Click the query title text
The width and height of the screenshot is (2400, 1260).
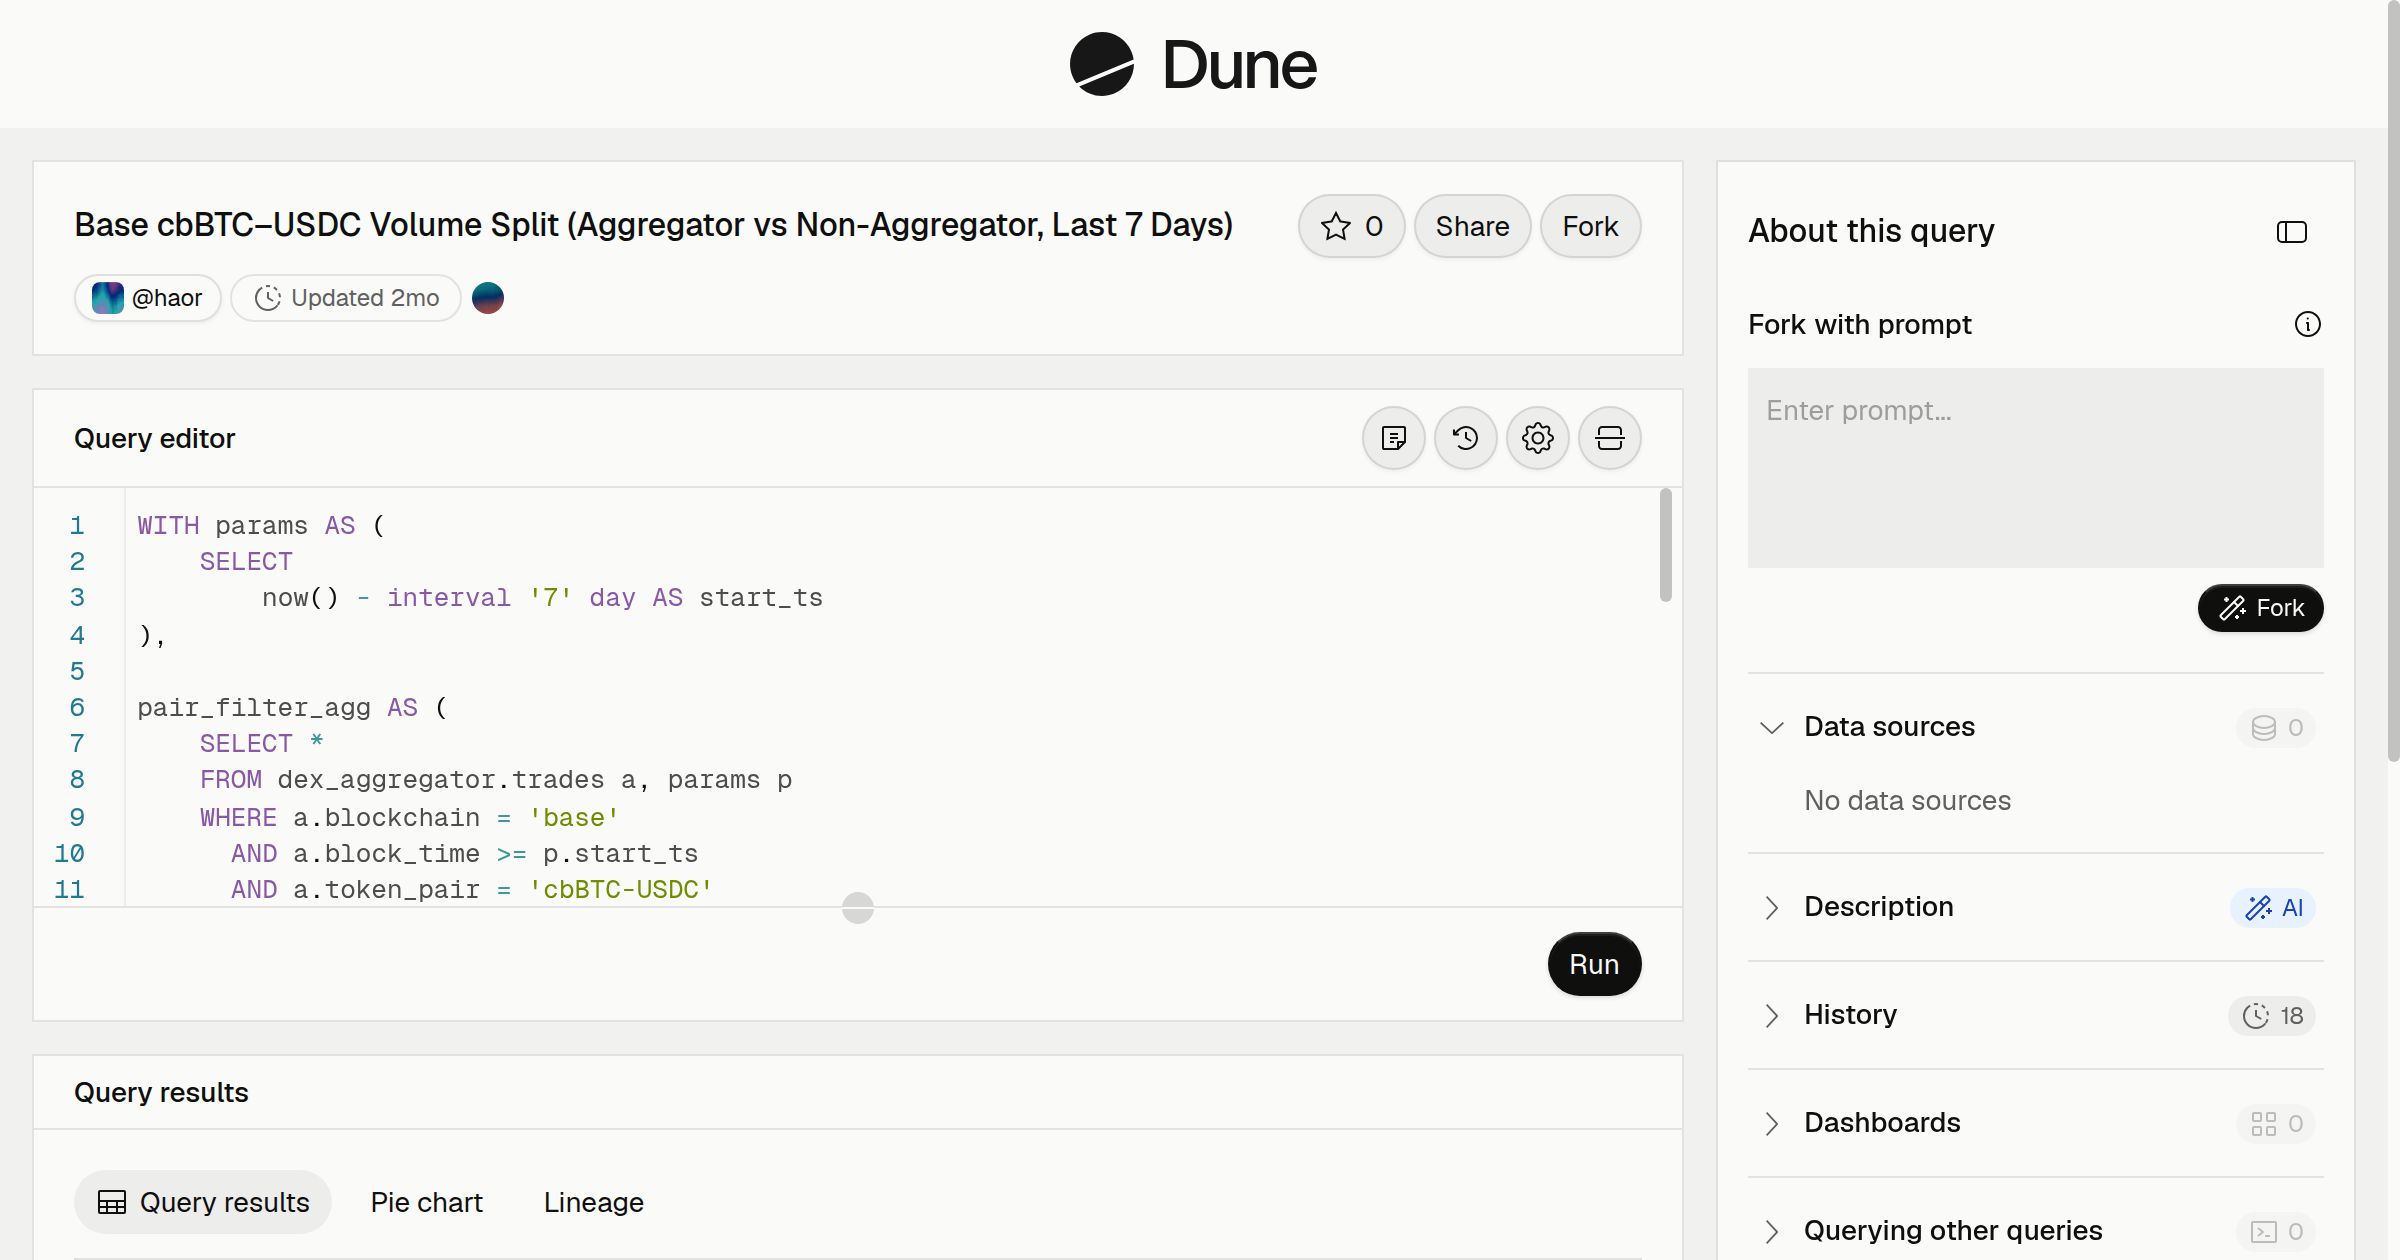pos(653,225)
